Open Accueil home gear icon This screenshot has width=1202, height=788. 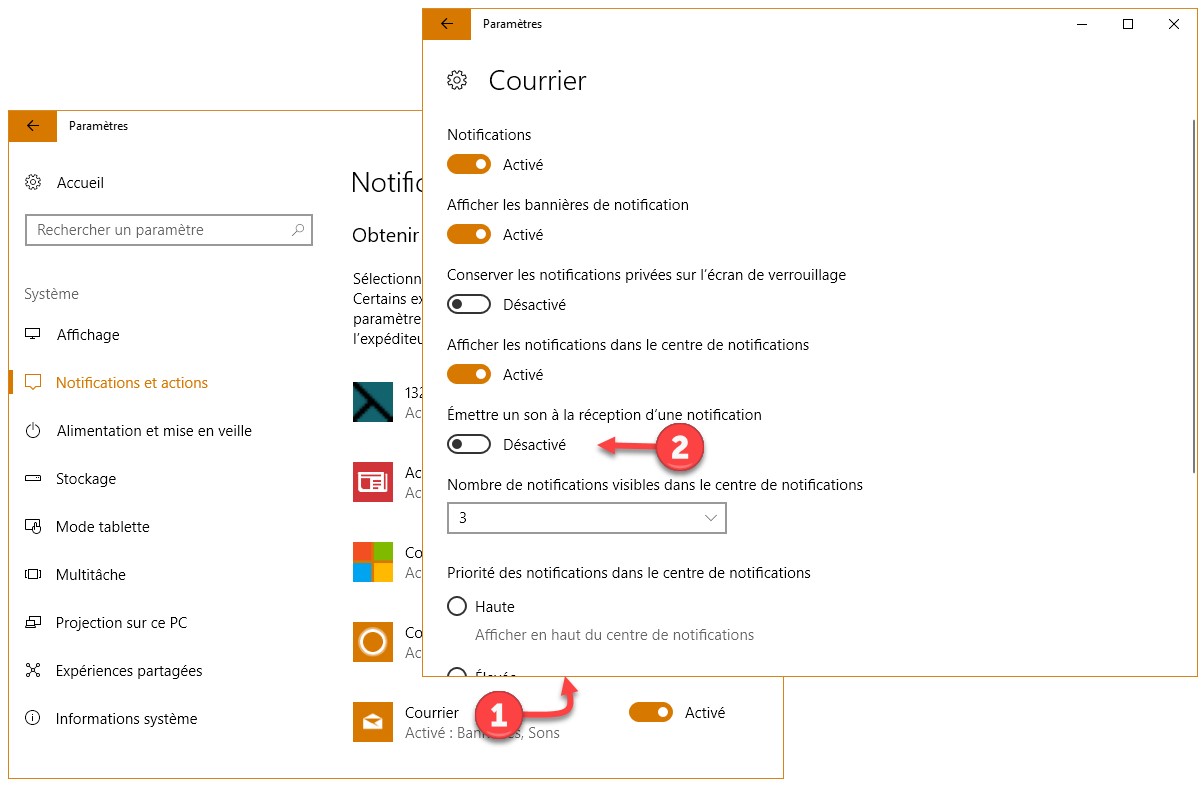pyautogui.click(x=33, y=182)
